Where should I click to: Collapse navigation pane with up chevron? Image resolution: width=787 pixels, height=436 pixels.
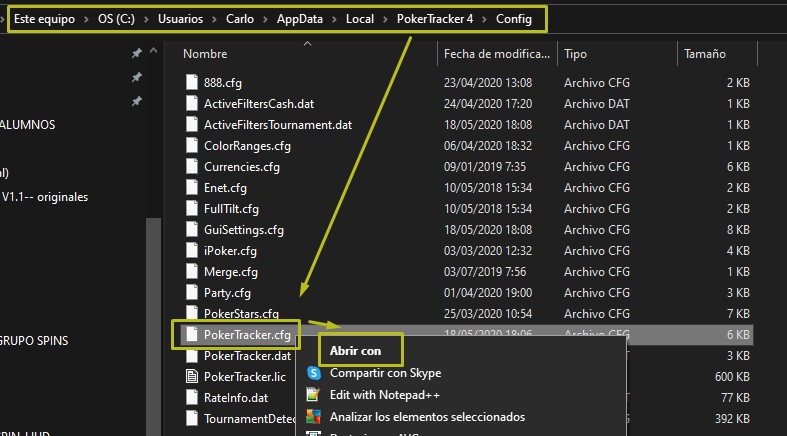pos(154,51)
